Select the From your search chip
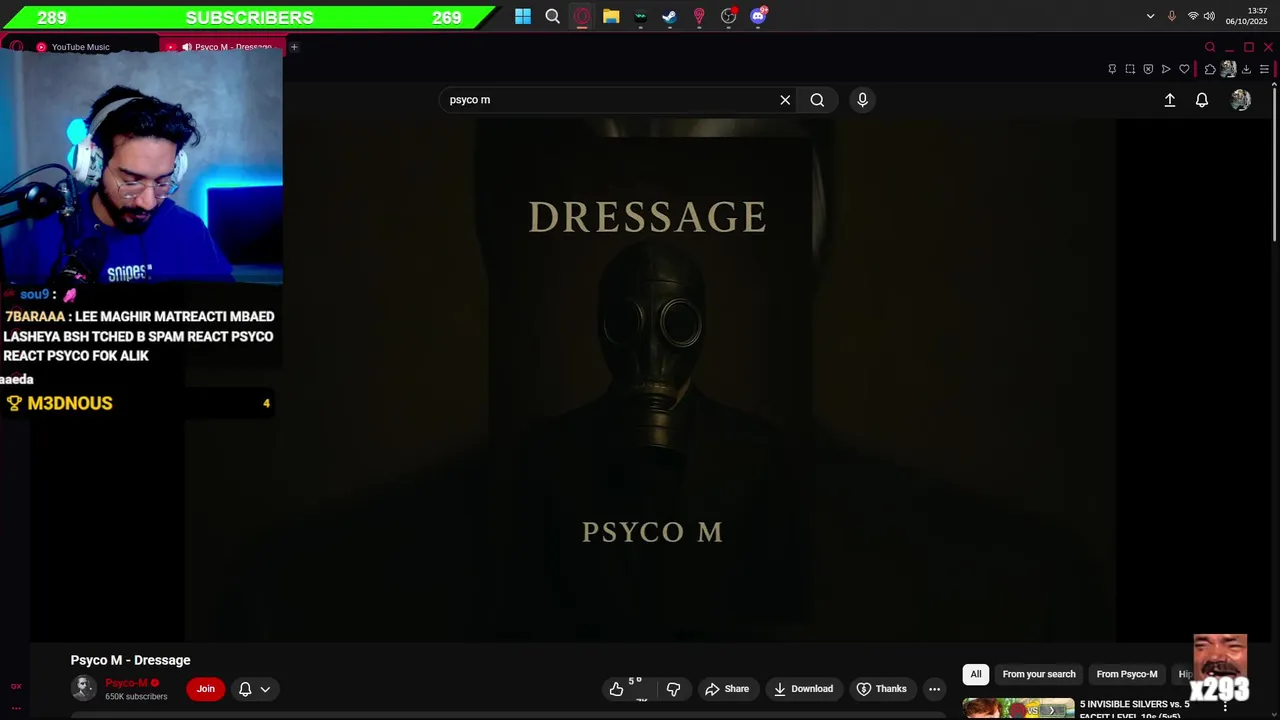Image resolution: width=1280 pixels, height=720 pixels. (1039, 674)
